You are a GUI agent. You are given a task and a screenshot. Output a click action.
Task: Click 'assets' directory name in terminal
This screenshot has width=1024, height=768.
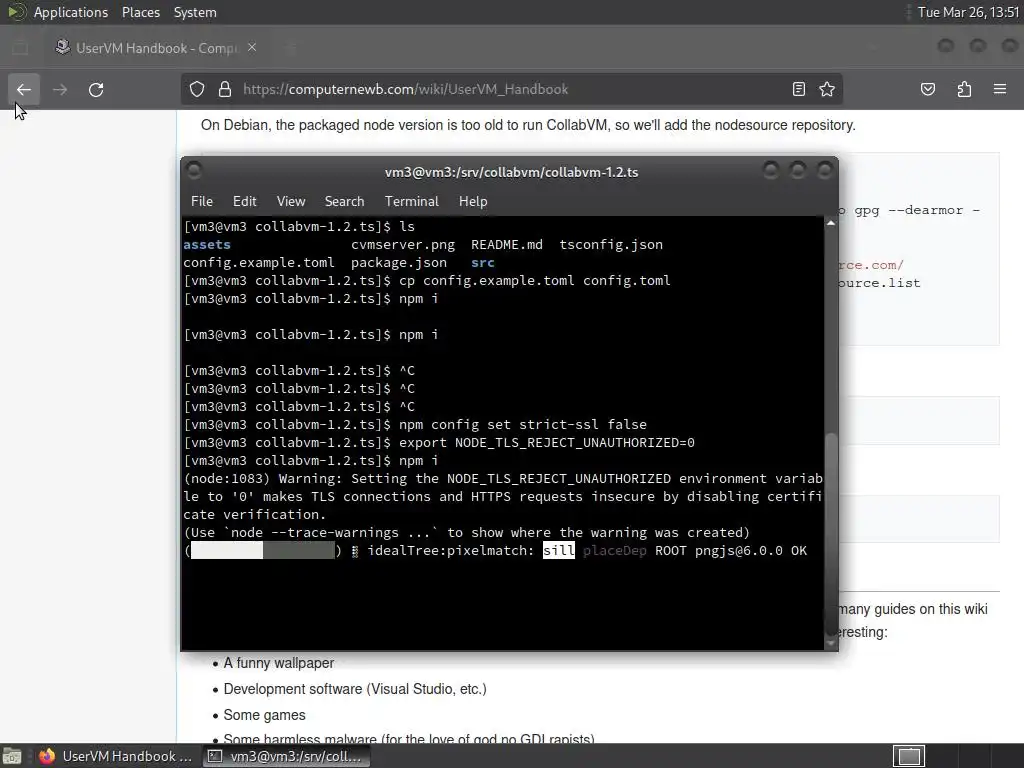(x=206, y=244)
